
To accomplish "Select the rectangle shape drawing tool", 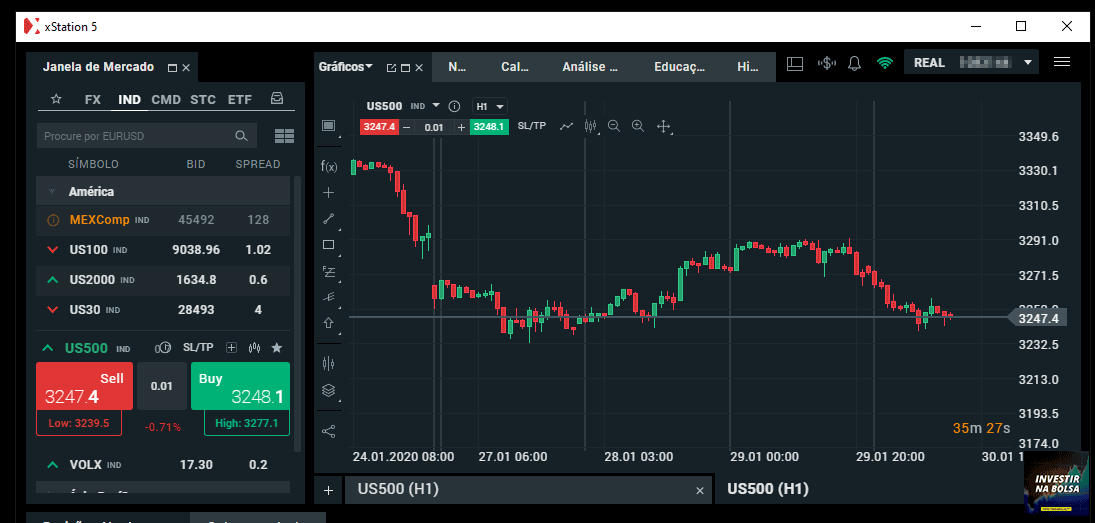I will [329, 244].
